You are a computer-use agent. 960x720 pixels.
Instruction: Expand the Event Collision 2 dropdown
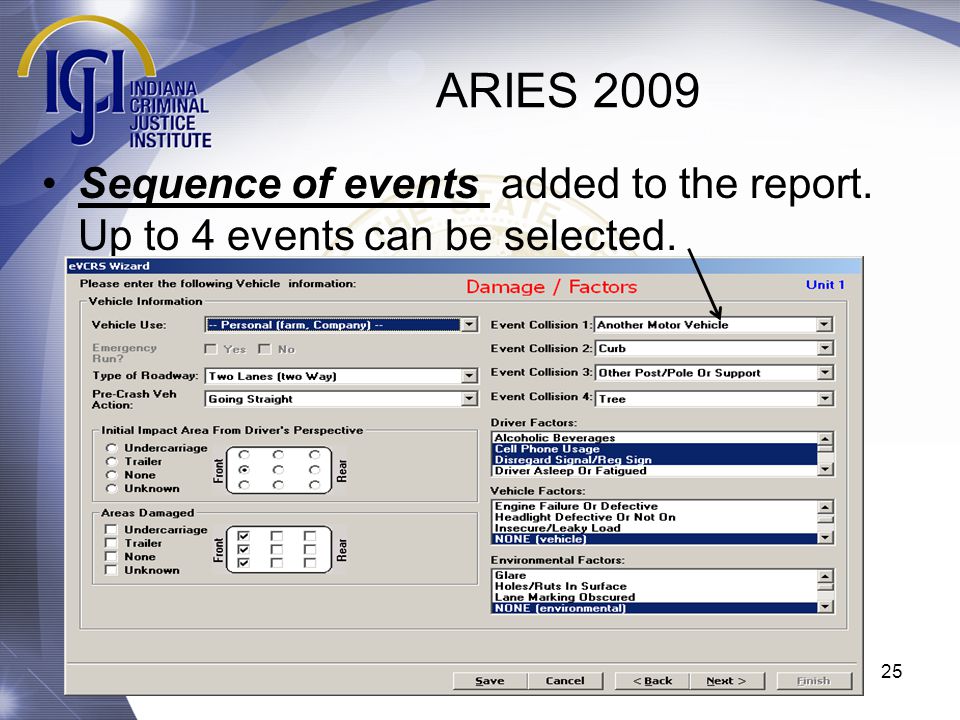(825, 348)
